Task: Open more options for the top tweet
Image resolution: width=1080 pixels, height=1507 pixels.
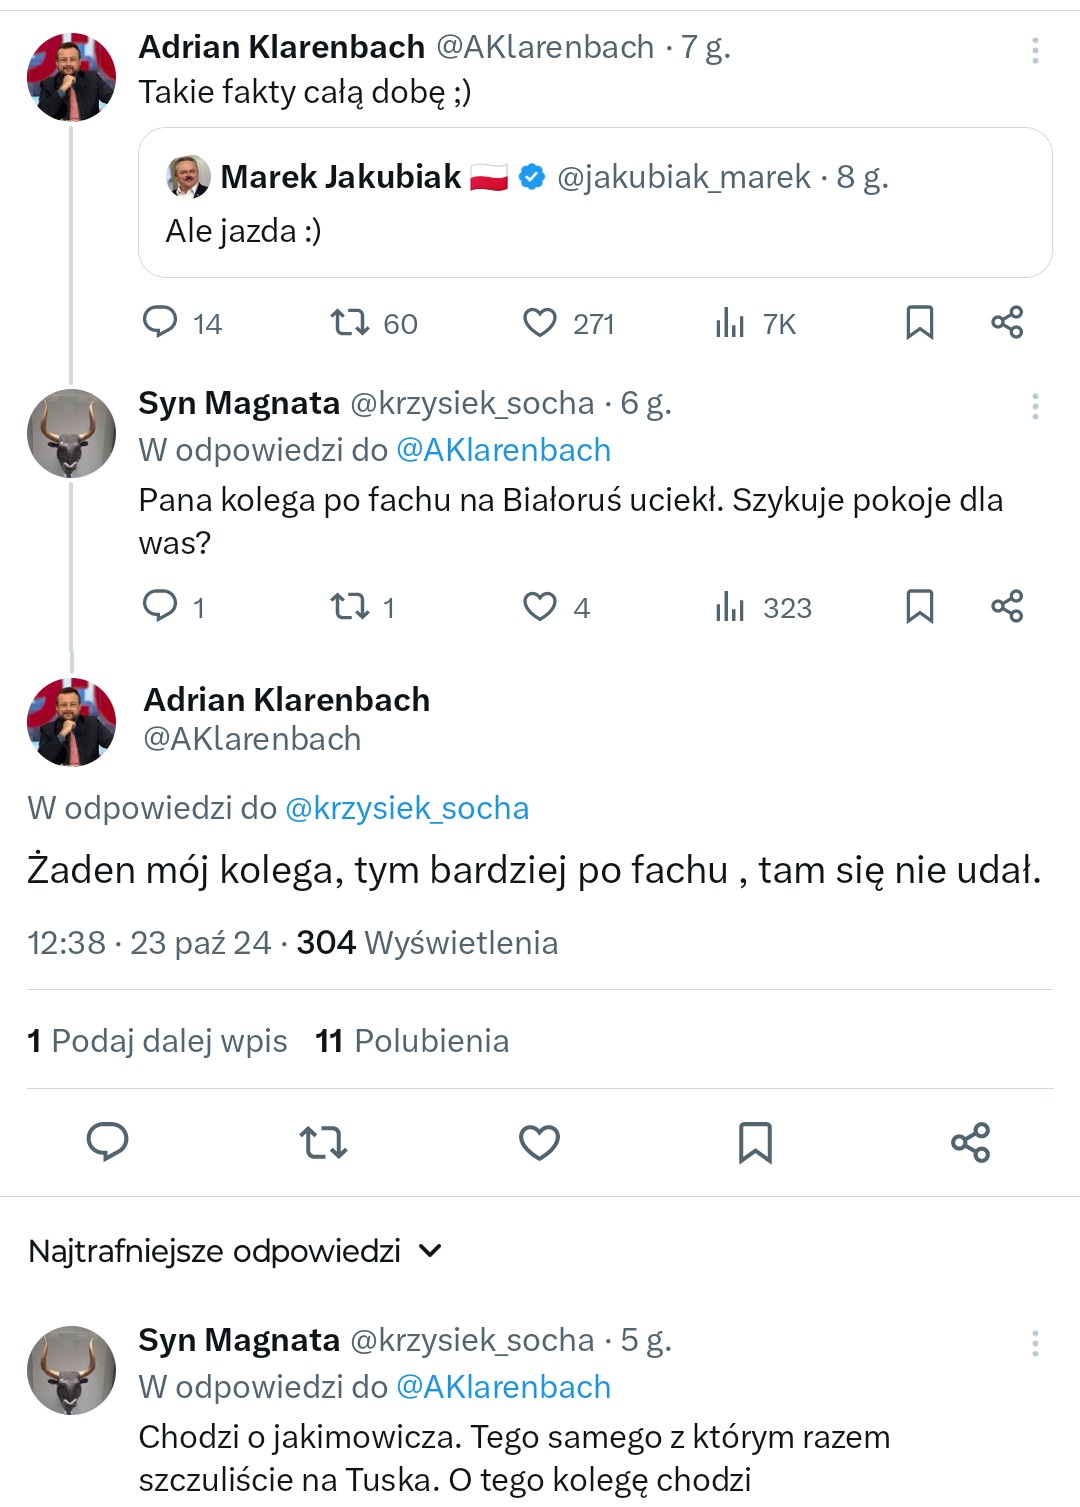Action: pyautogui.click(x=1035, y=50)
